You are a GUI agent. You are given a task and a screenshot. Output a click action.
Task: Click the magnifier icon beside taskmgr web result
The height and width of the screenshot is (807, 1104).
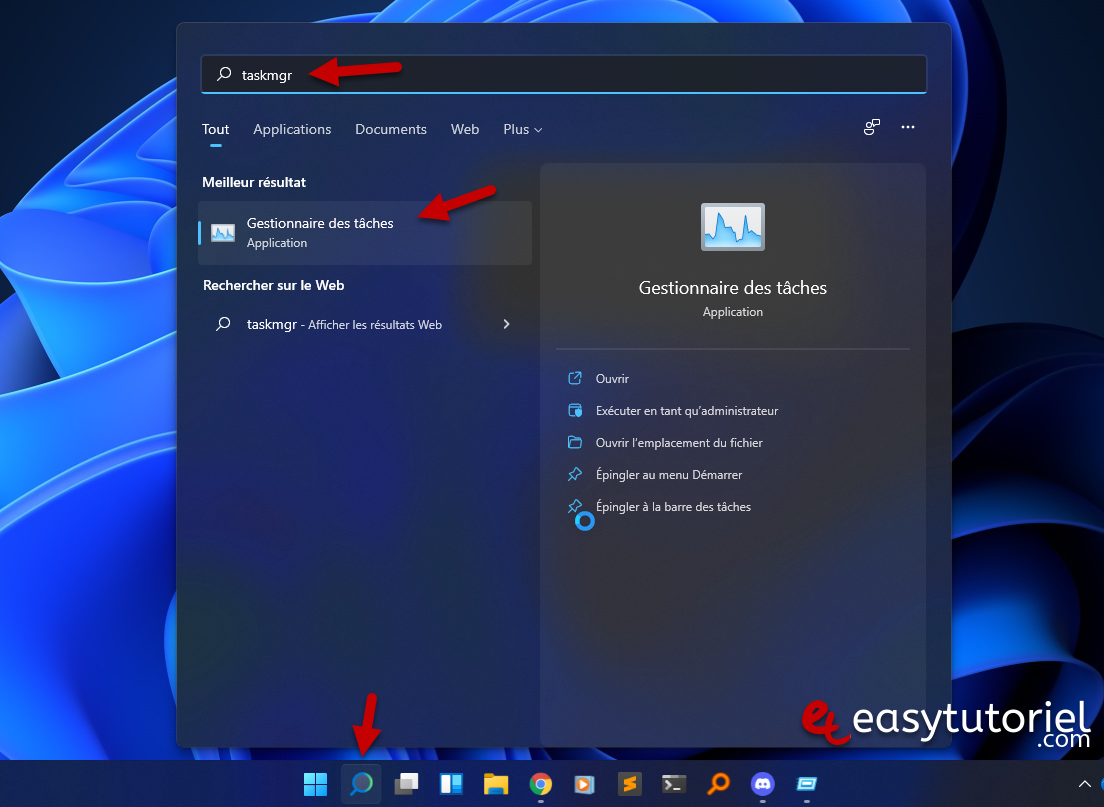[x=223, y=324]
